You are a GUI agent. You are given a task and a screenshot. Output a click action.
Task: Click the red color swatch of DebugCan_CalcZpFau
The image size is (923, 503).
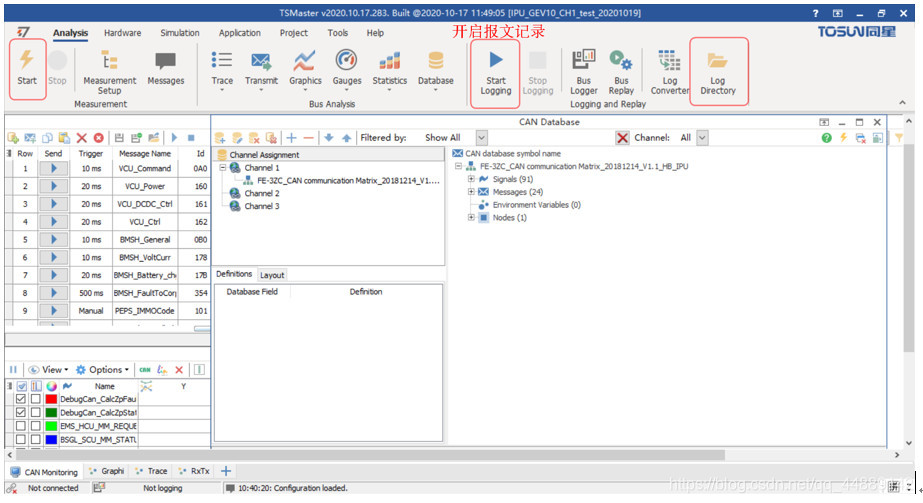tap(51, 399)
